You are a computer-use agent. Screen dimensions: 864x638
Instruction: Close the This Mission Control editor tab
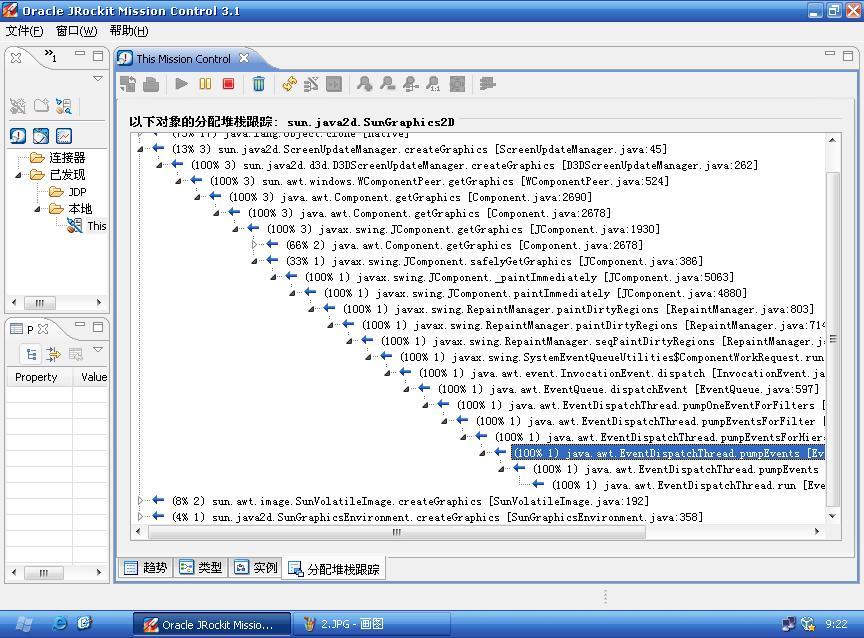[x=244, y=58]
